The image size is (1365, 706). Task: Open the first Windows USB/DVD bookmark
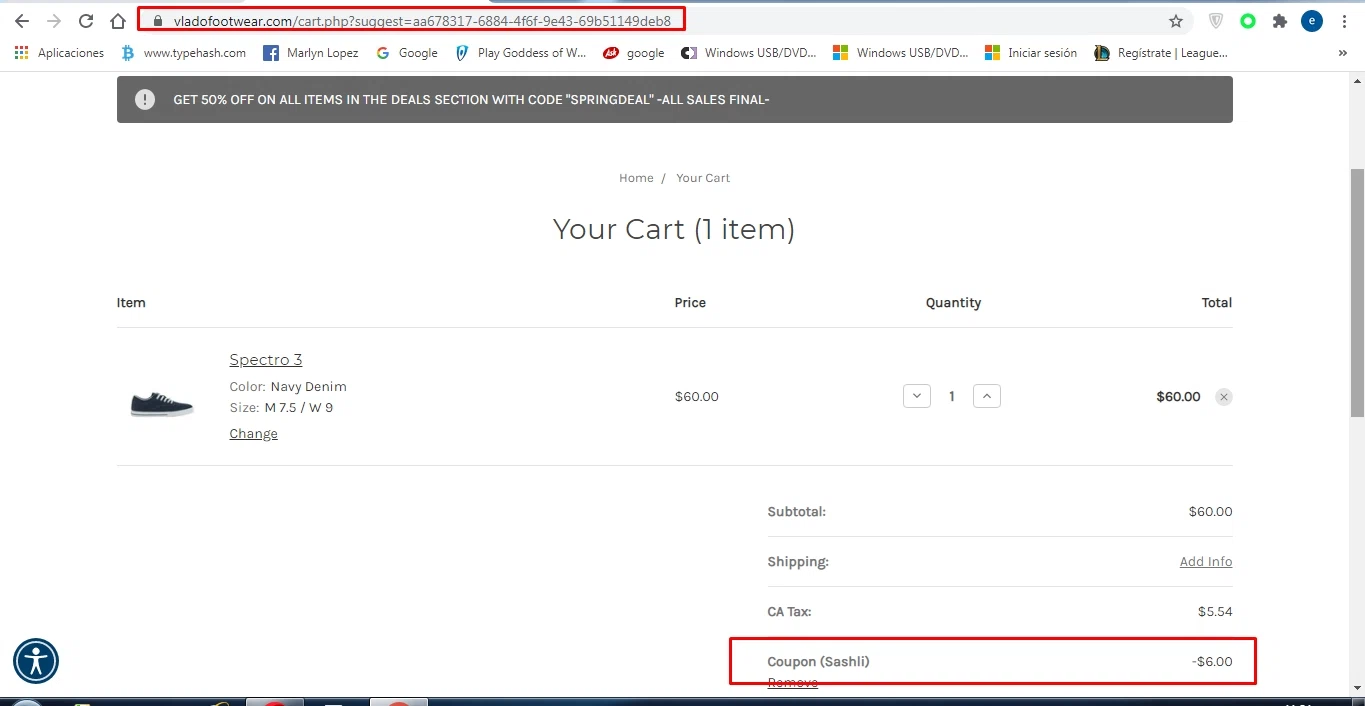[x=749, y=53]
